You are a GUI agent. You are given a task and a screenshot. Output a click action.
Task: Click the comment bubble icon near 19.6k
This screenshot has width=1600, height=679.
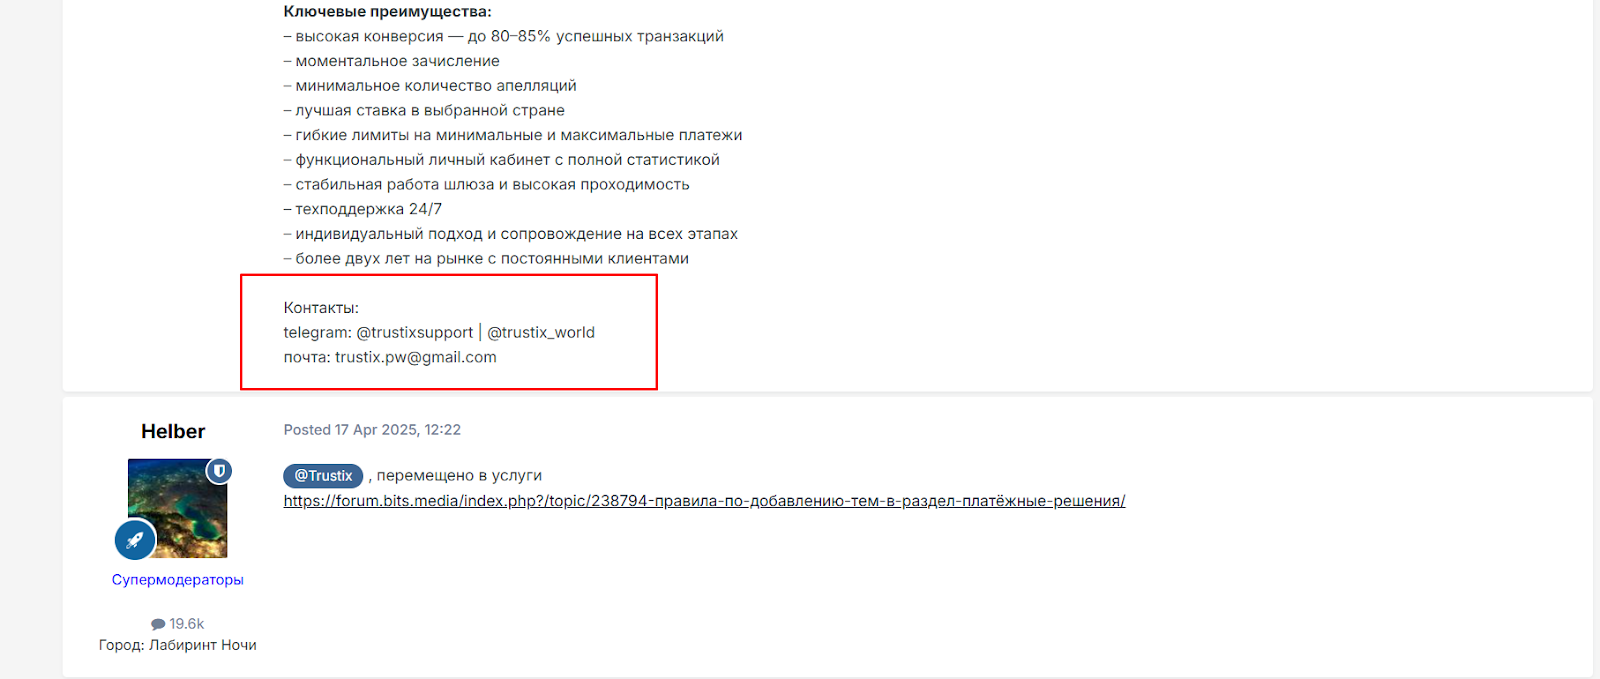pos(158,624)
